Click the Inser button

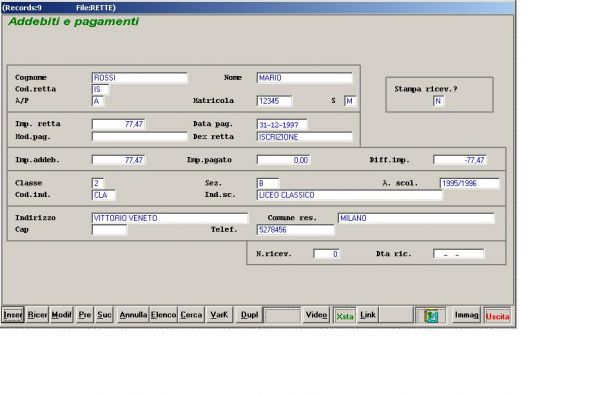(x=13, y=315)
